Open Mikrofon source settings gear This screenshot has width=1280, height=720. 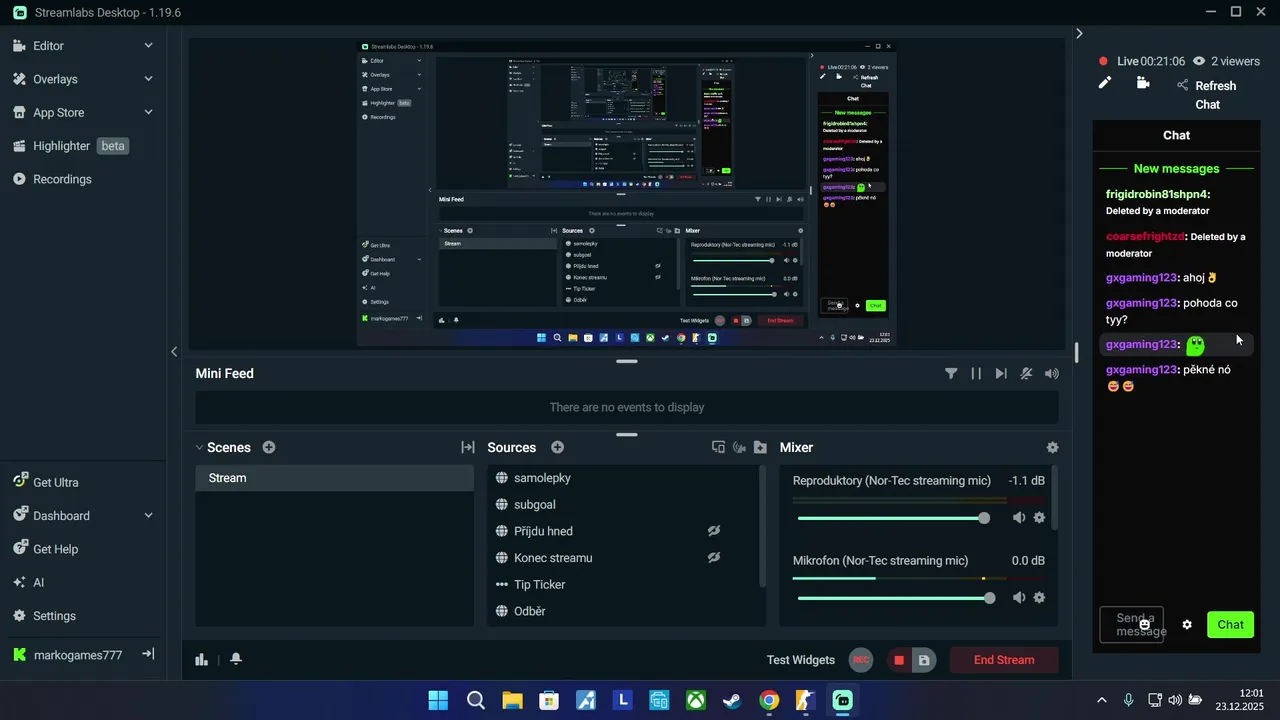click(1039, 598)
